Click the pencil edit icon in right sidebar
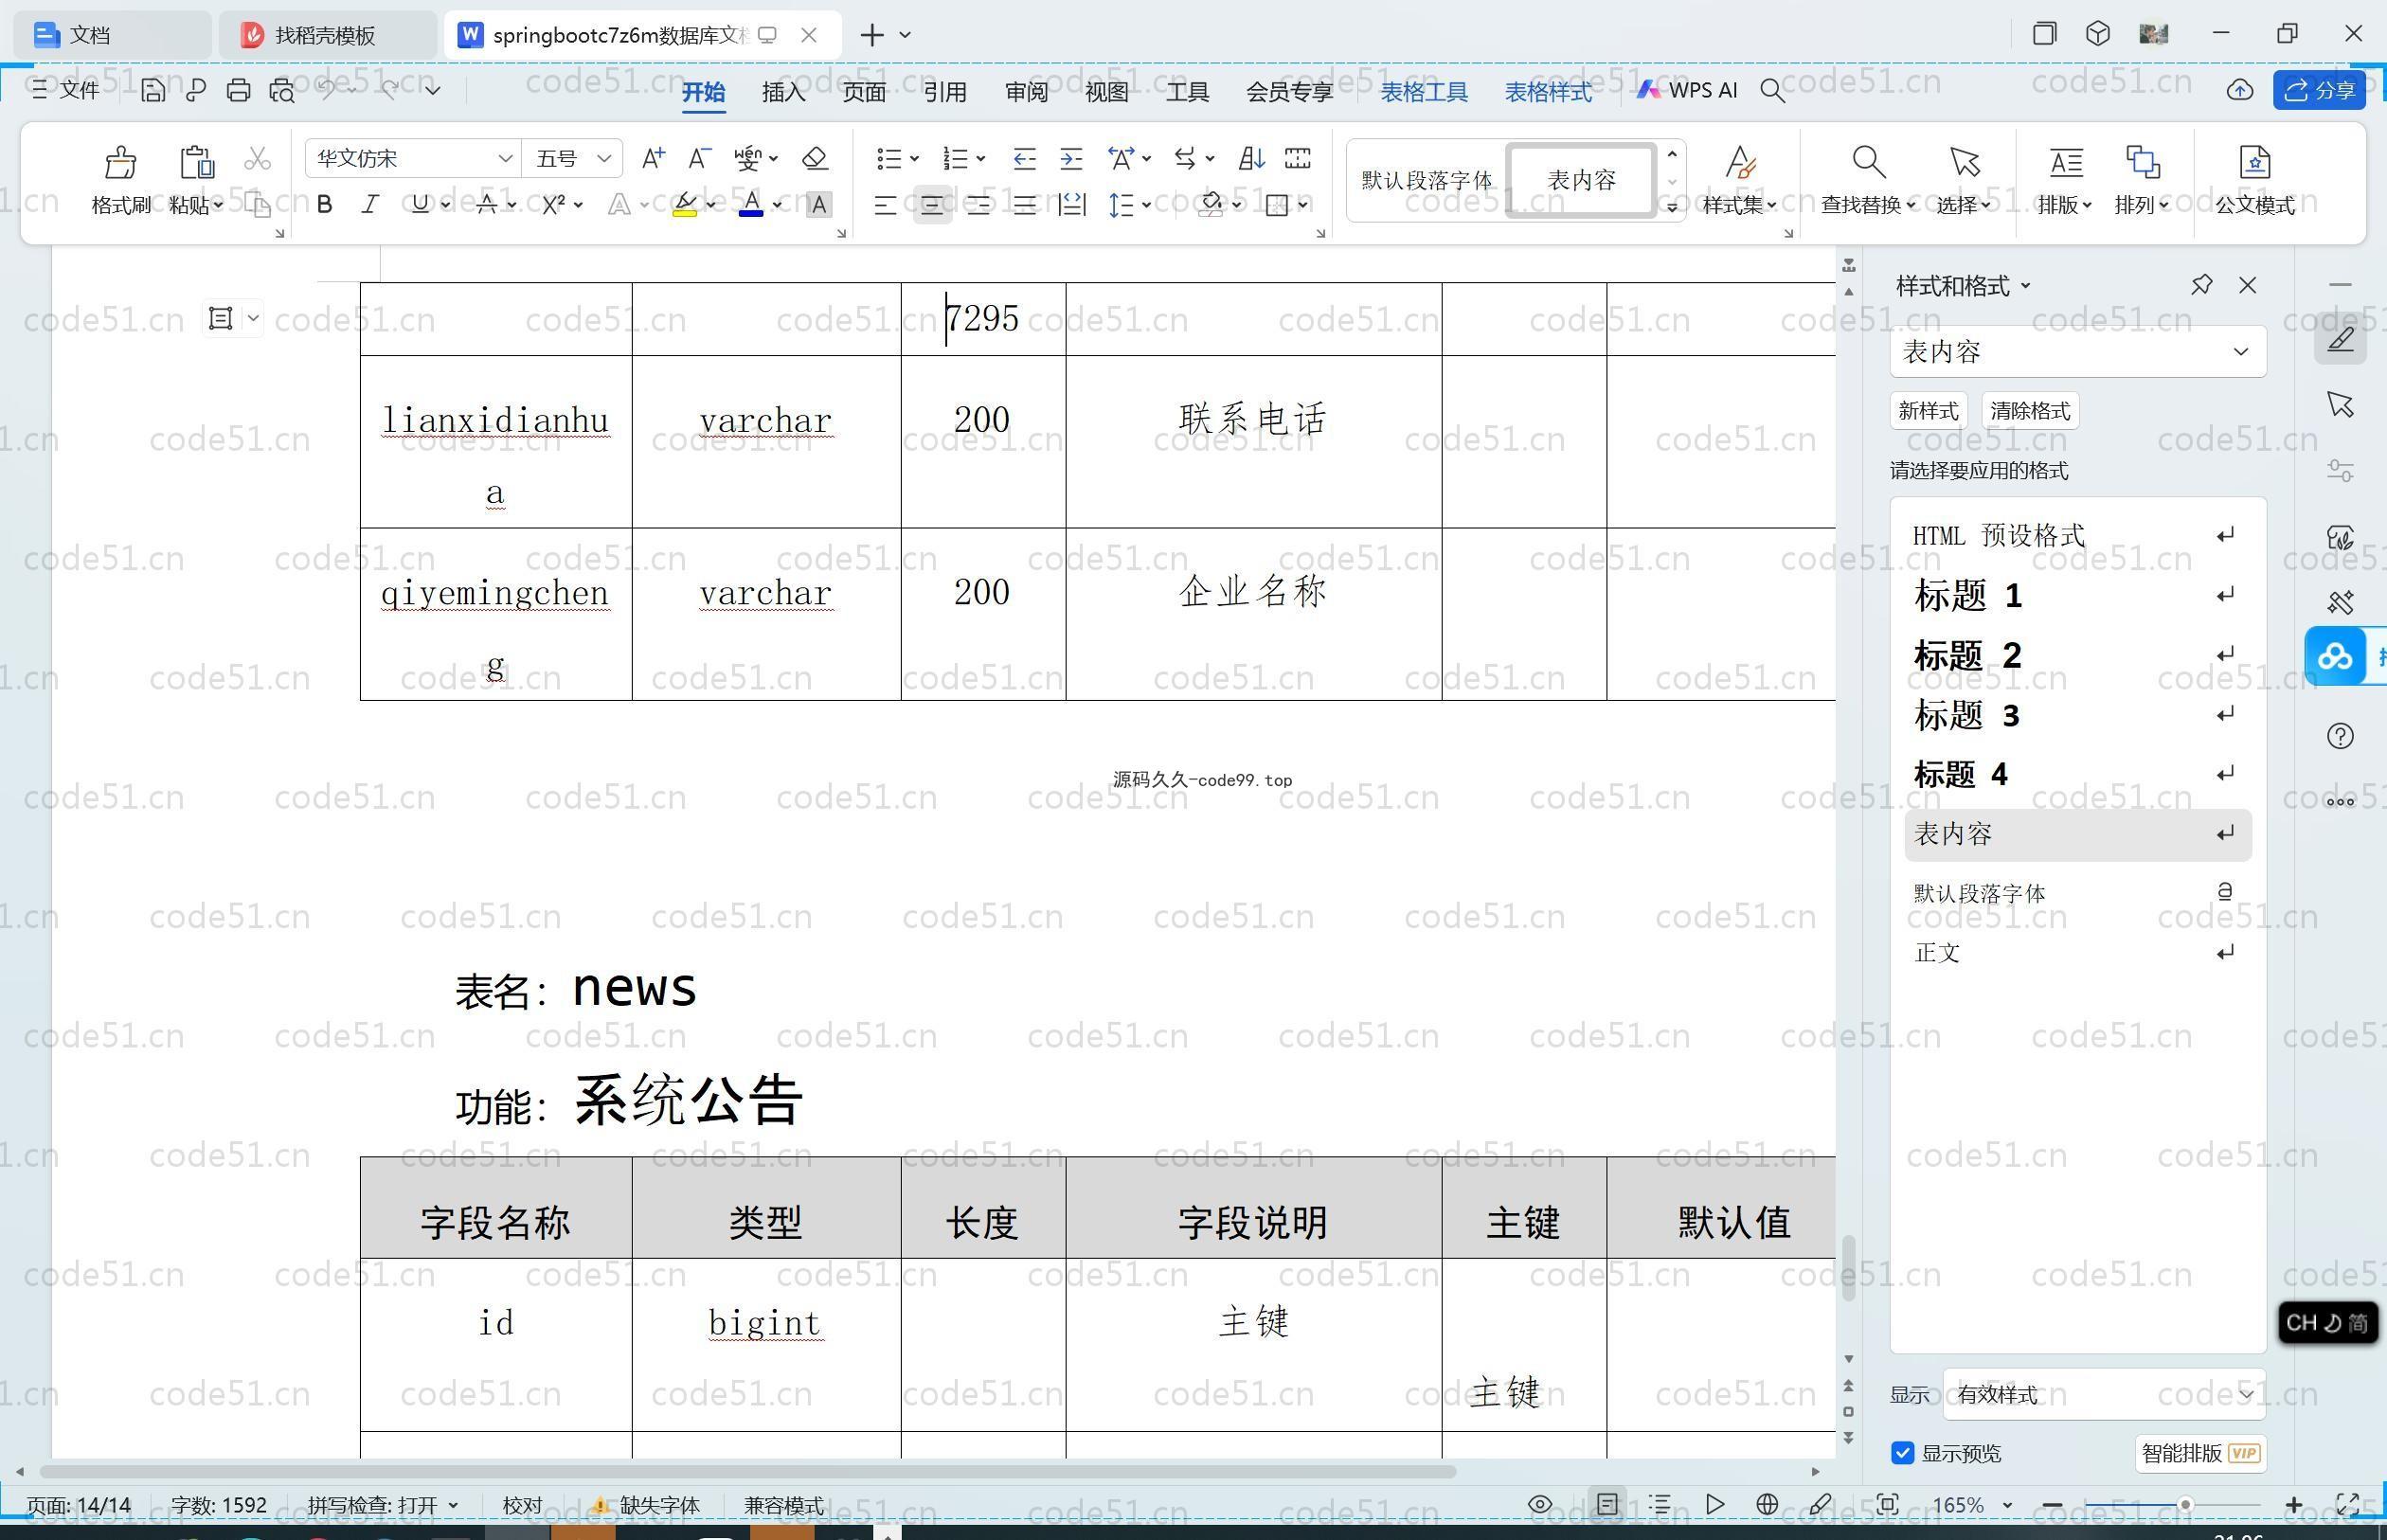 (2340, 339)
